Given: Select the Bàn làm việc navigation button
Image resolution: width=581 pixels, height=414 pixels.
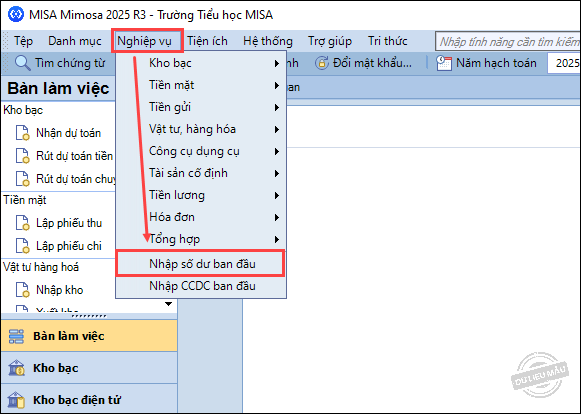Looking at the screenshot, I should click(x=89, y=336).
